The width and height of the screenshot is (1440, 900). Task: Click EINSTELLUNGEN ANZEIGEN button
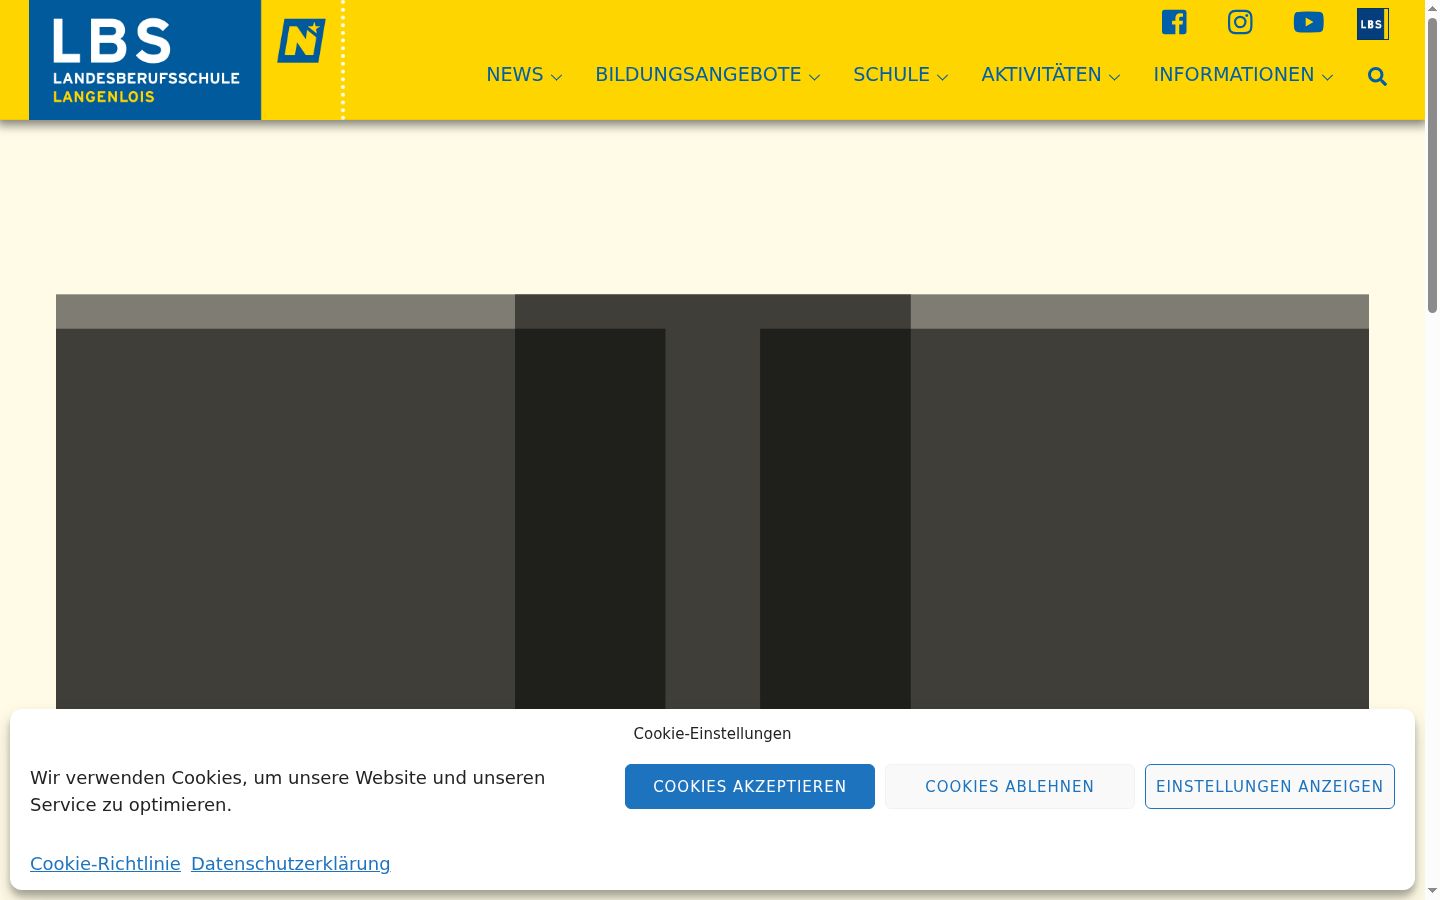click(1270, 787)
